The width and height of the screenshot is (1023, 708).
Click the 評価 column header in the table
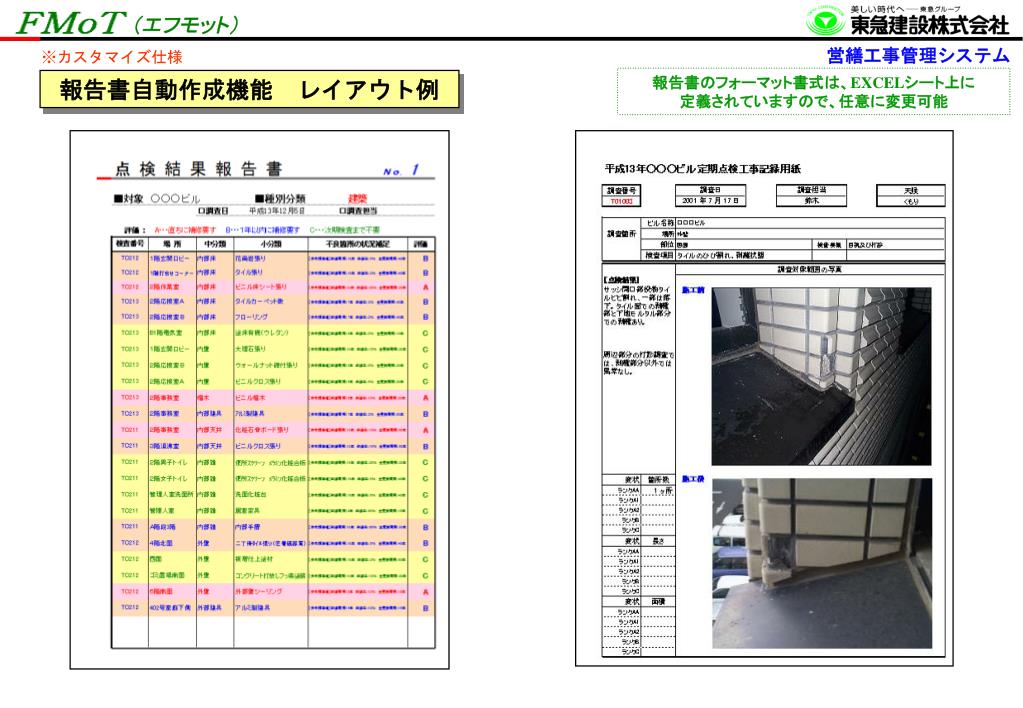point(421,244)
